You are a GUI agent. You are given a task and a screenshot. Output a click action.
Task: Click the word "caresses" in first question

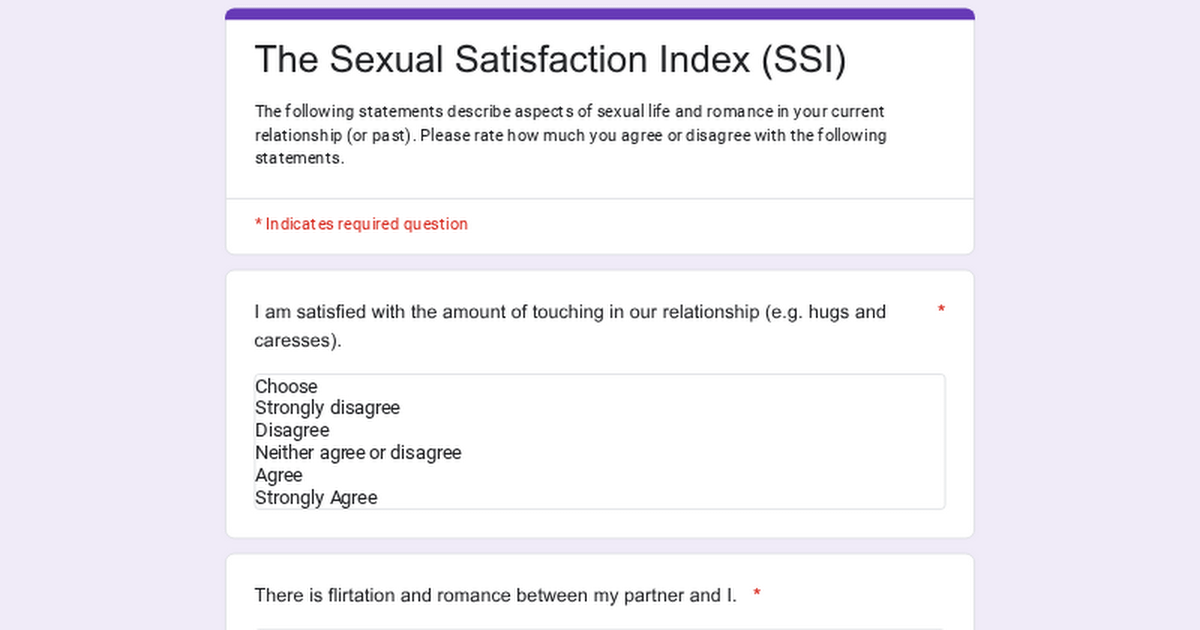(295, 340)
